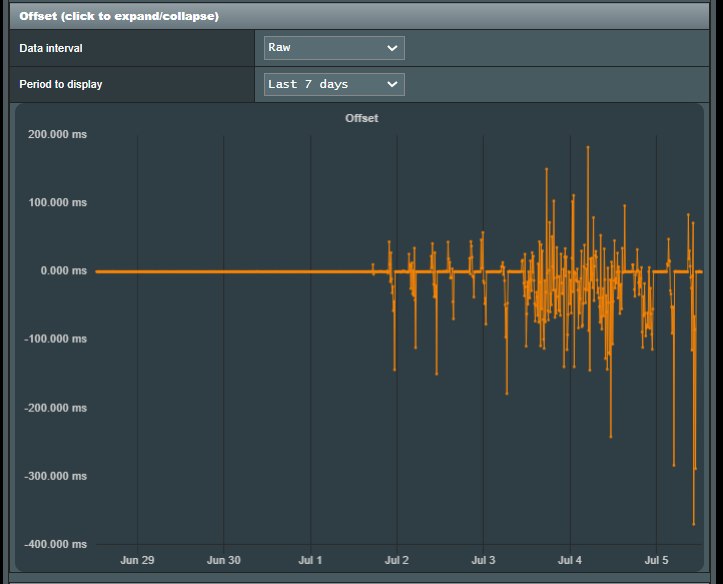
Task: Click the '-400.000 ms' axis label
Action: pos(55,544)
